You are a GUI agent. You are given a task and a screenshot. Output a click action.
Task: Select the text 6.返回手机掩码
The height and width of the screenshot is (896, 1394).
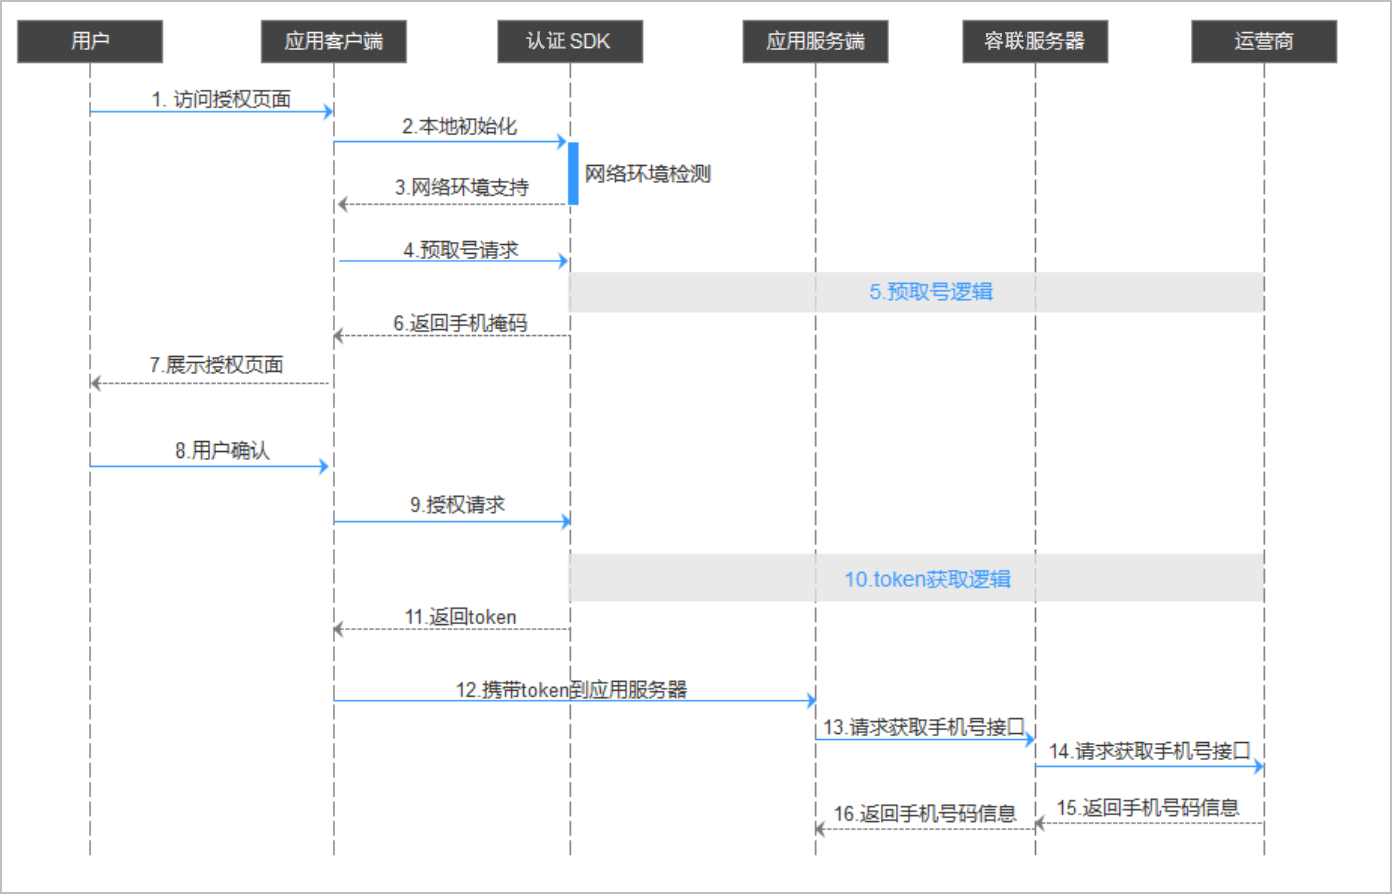point(460,323)
